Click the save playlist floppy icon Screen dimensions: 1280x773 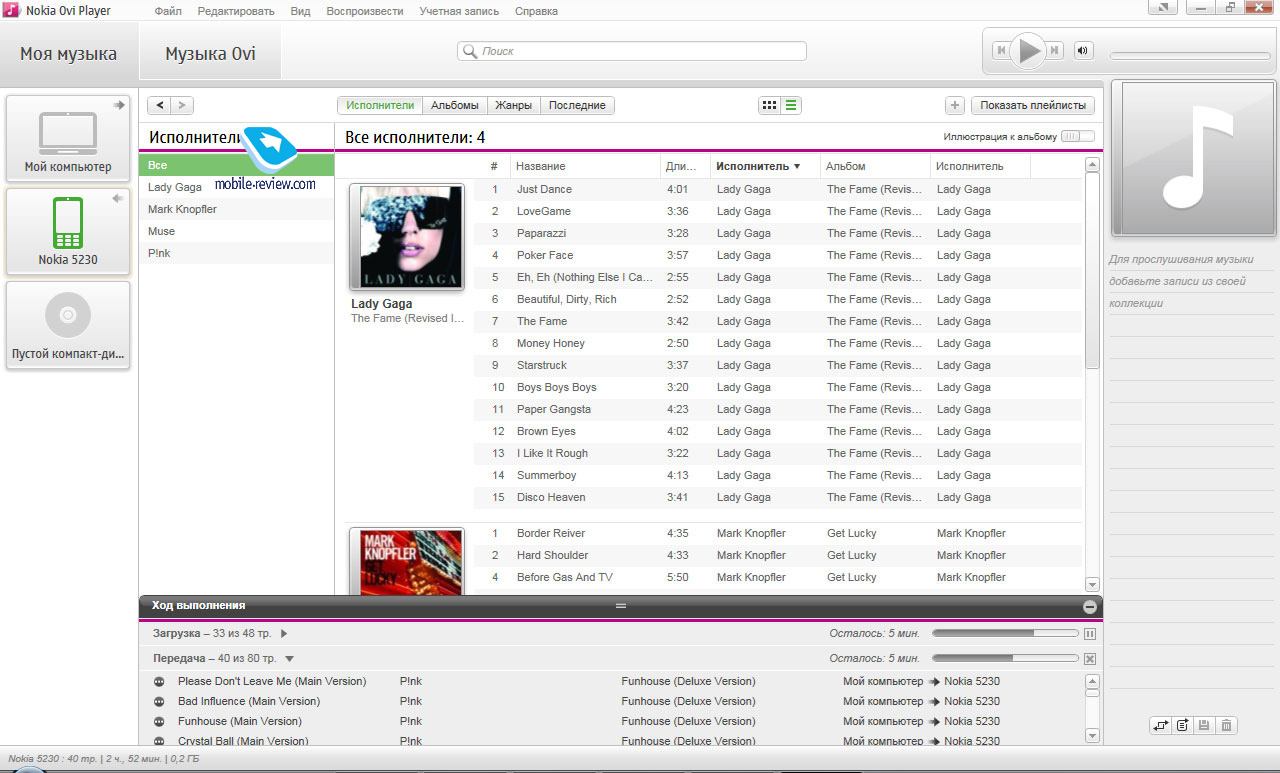(1205, 725)
